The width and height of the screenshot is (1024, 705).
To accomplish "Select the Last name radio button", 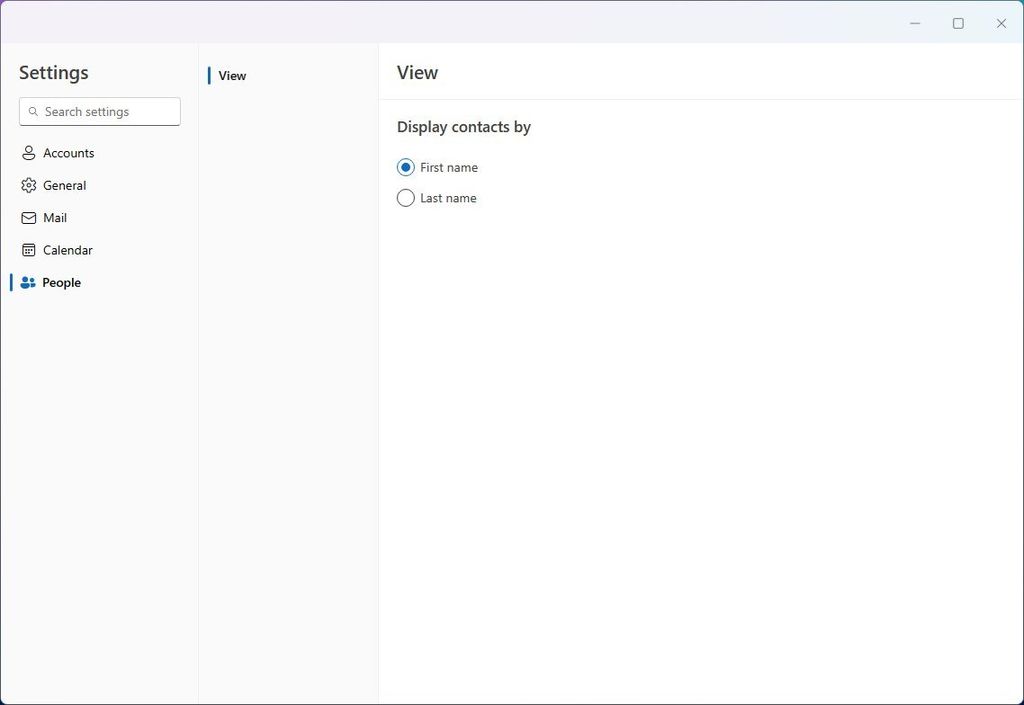I will [x=406, y=198].
